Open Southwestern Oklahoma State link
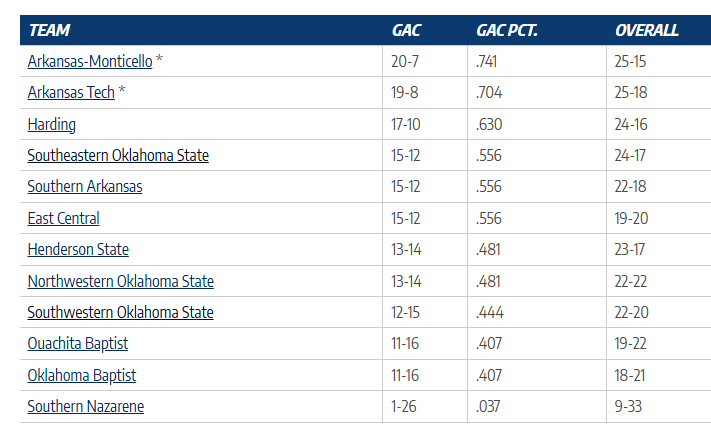The image size is (711, 433). click(x=120, y=312)
